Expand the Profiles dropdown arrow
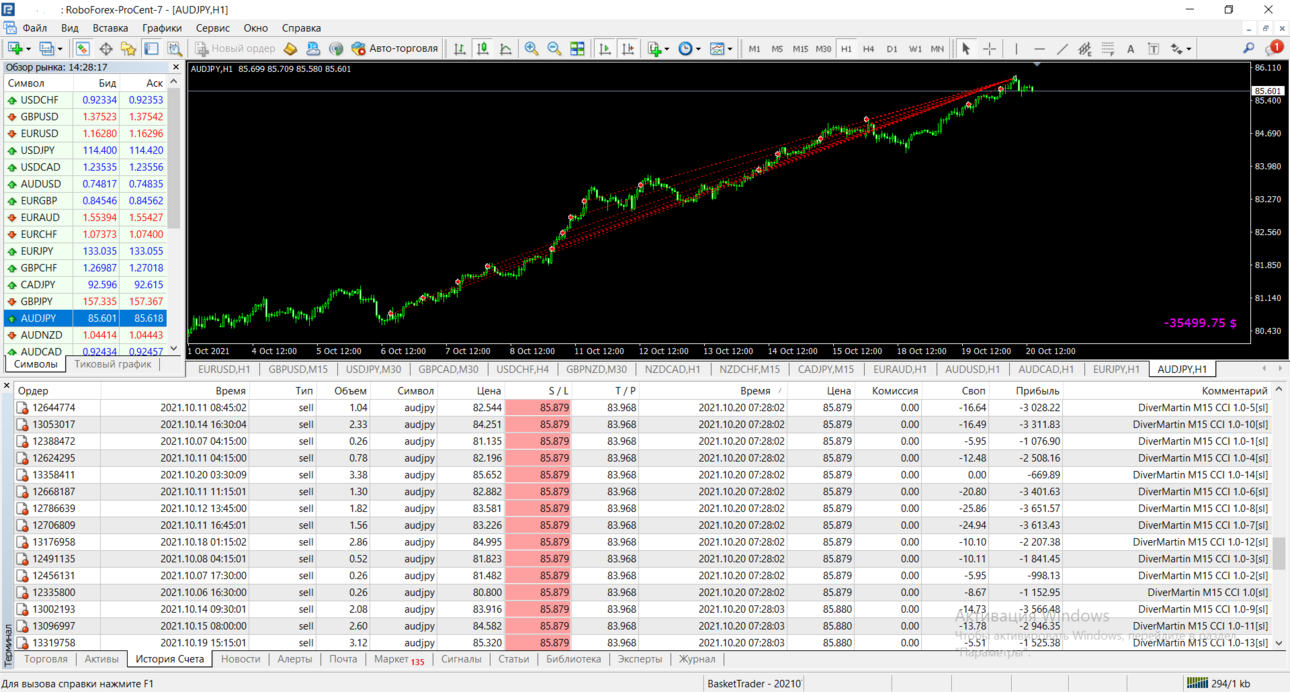This screenshot has width=1290, height=692. 60,48
